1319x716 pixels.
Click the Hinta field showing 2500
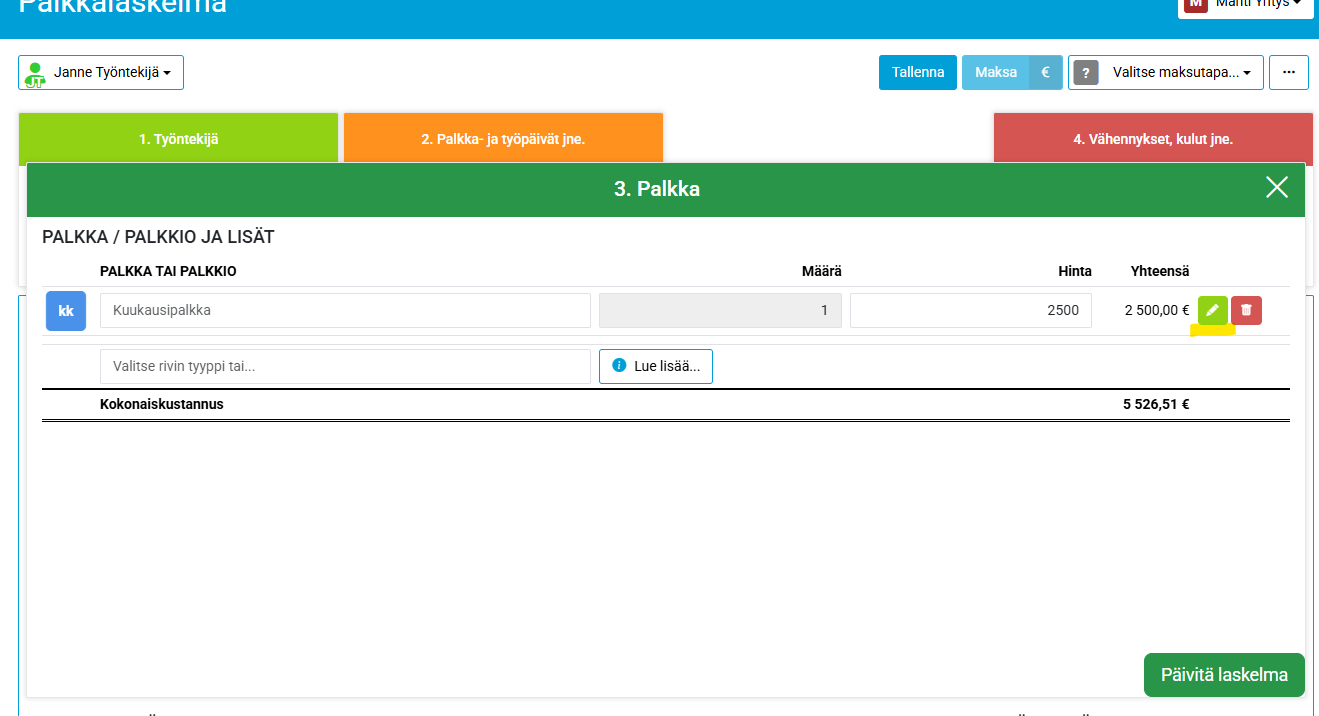(x=970, y=310)
